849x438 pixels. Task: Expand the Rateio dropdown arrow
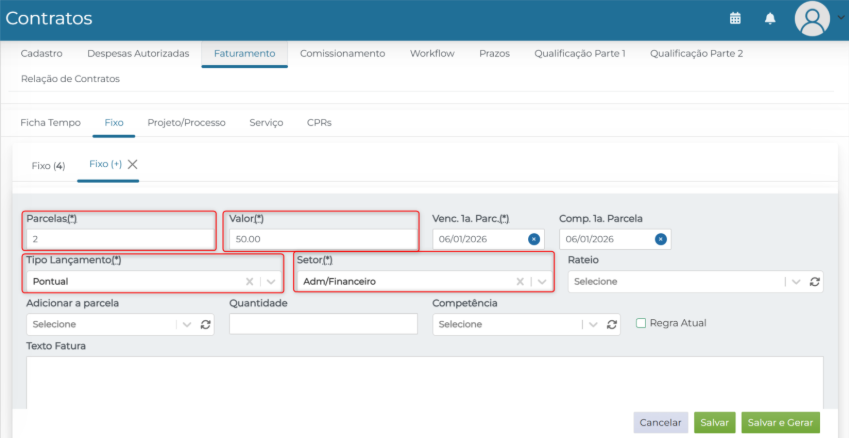pos(795,282)
